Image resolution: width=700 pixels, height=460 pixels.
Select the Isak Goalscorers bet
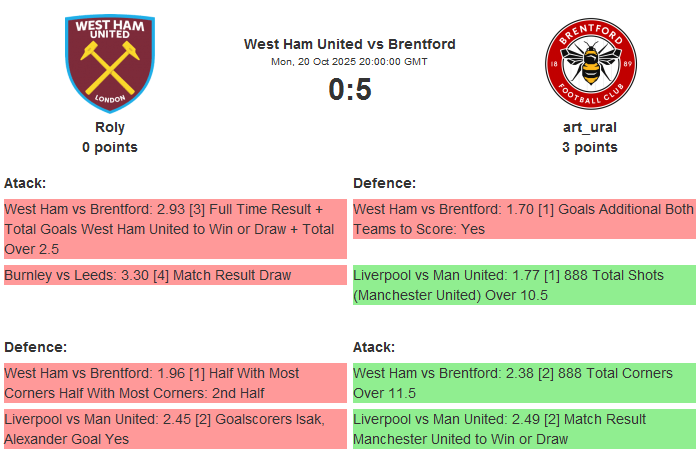point(175,429)
